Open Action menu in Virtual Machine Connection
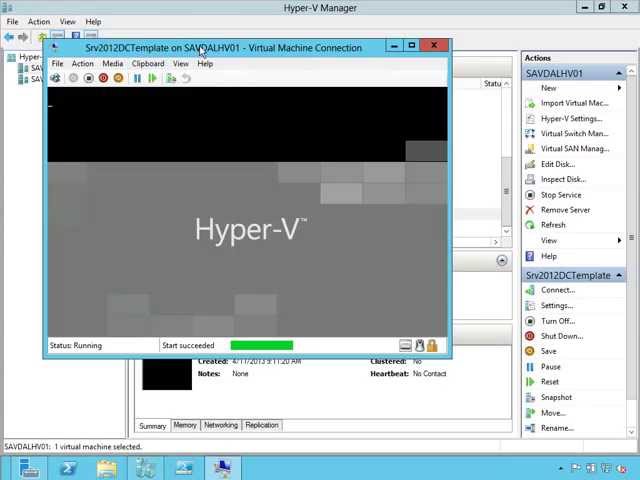The height and width of the screenshot is (480, 640). click(x=82, y=64)
